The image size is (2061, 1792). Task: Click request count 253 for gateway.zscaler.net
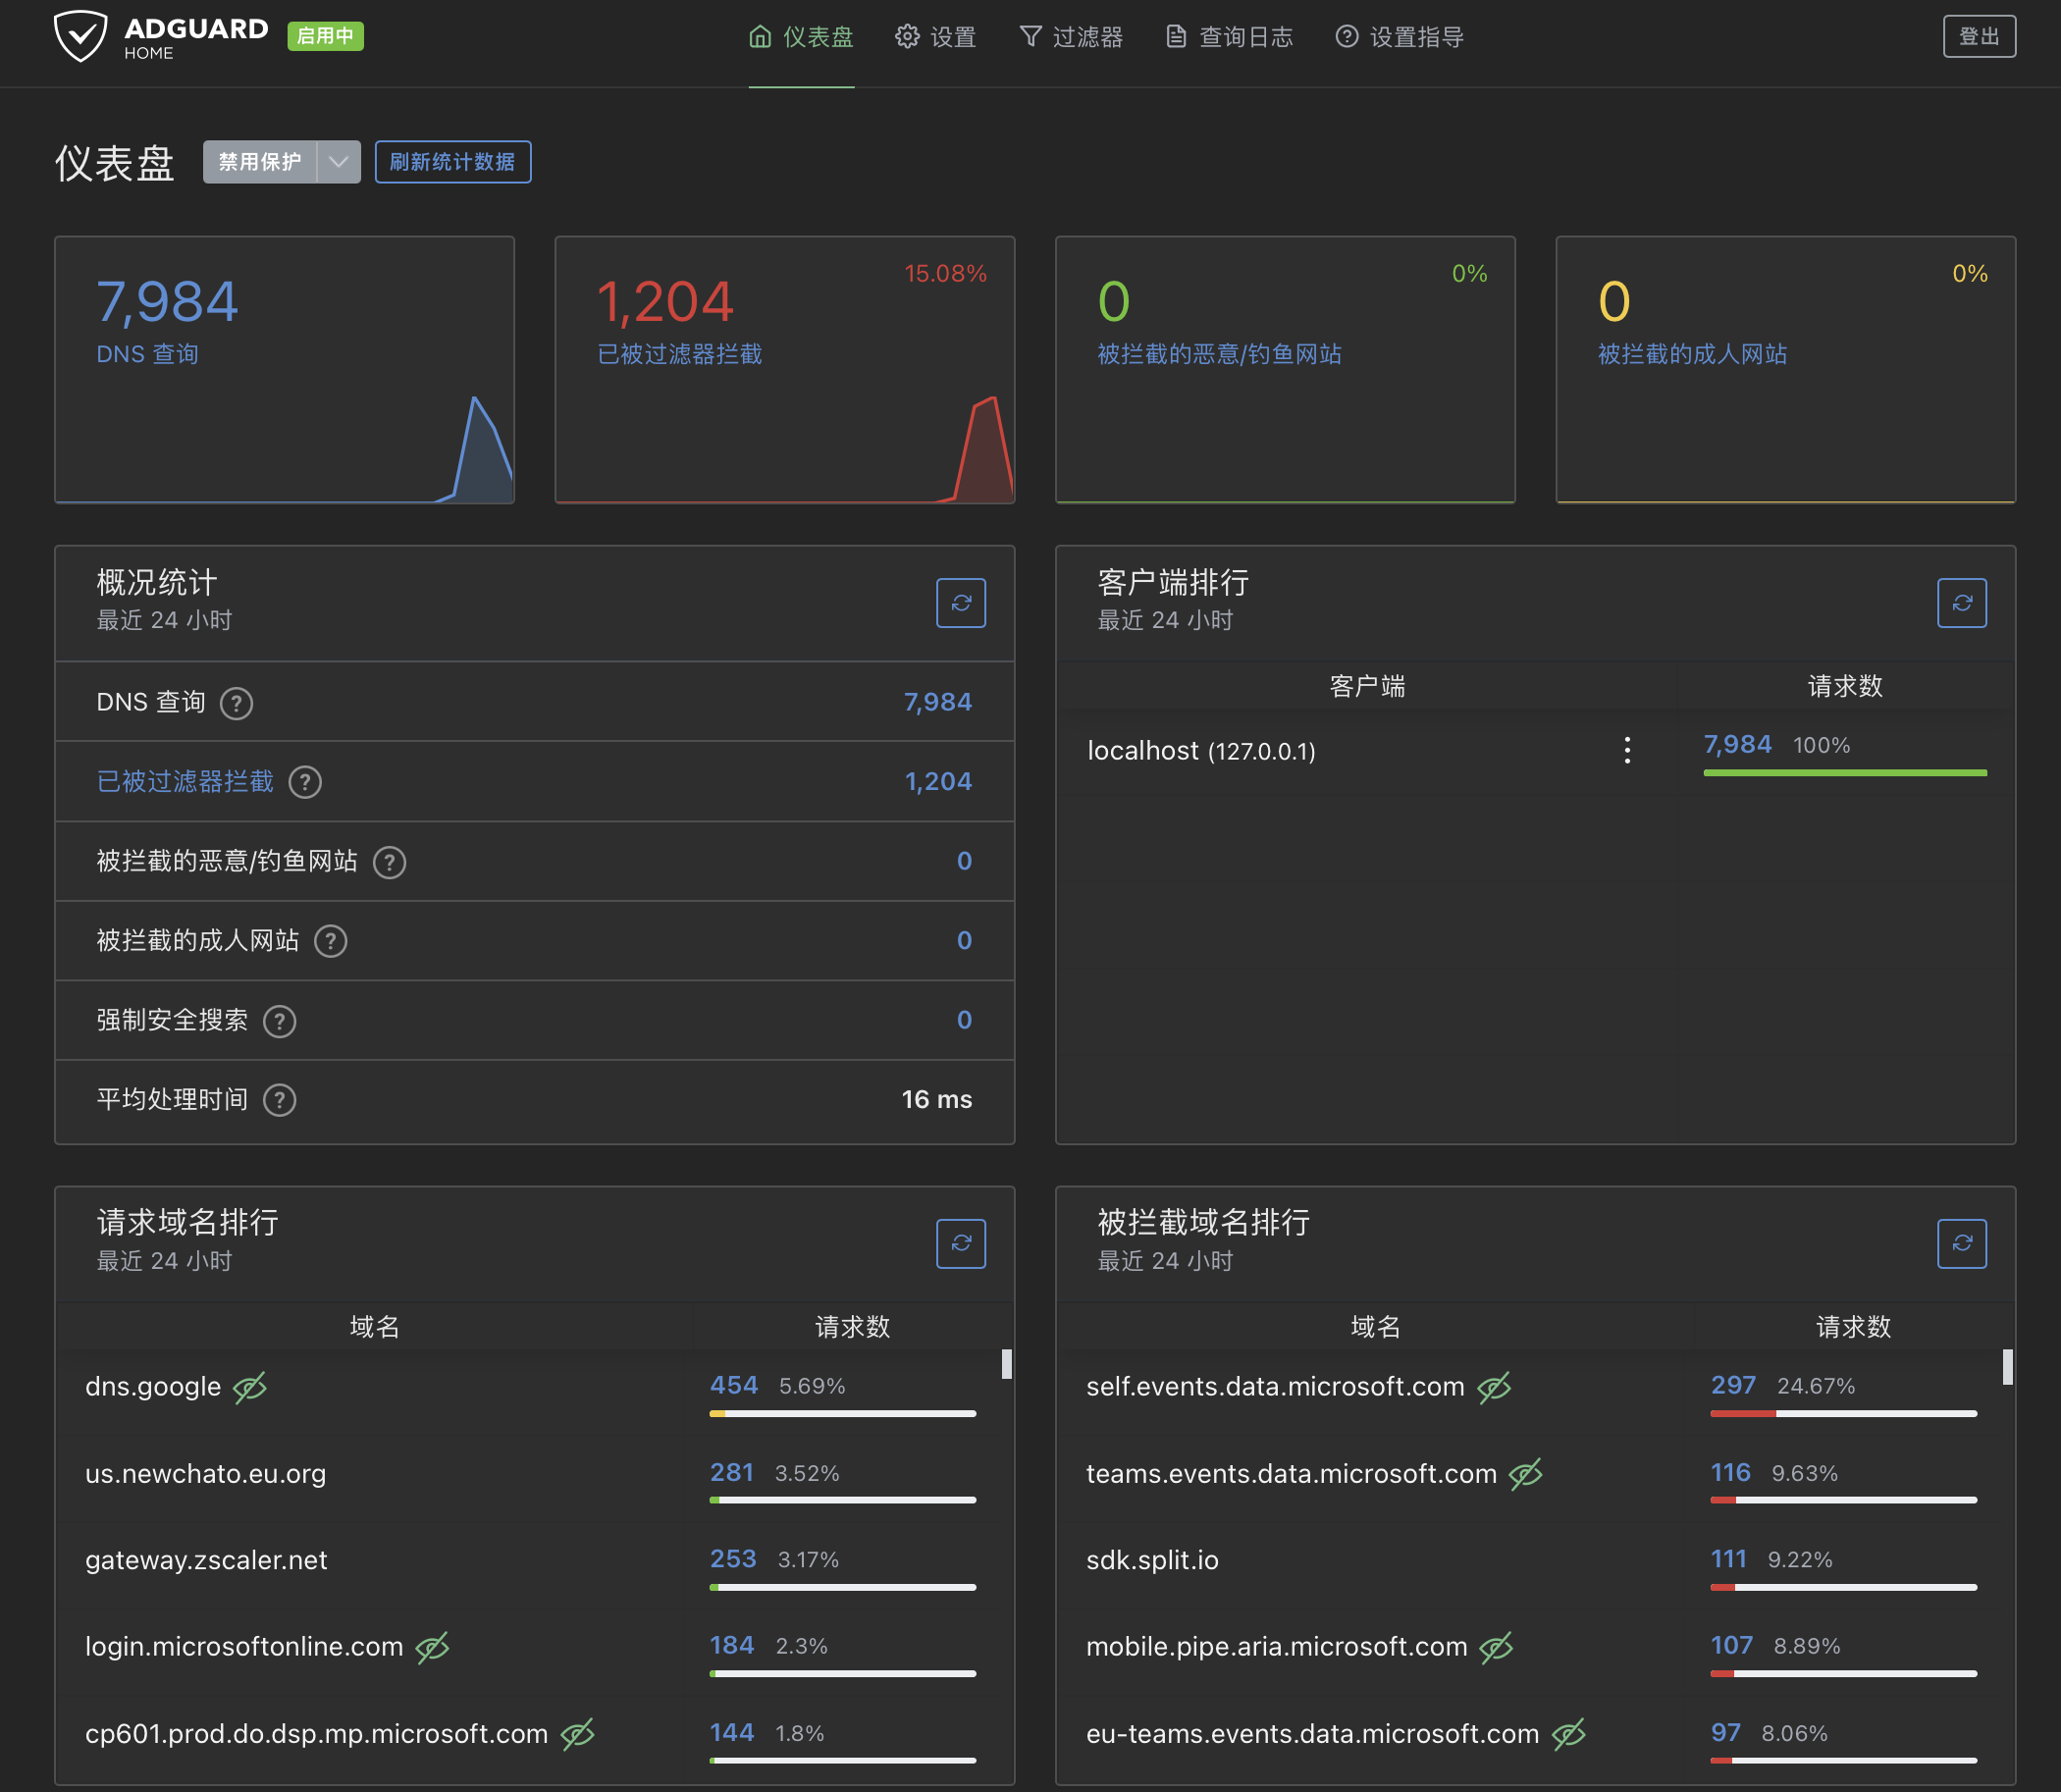coord(732,1559)
